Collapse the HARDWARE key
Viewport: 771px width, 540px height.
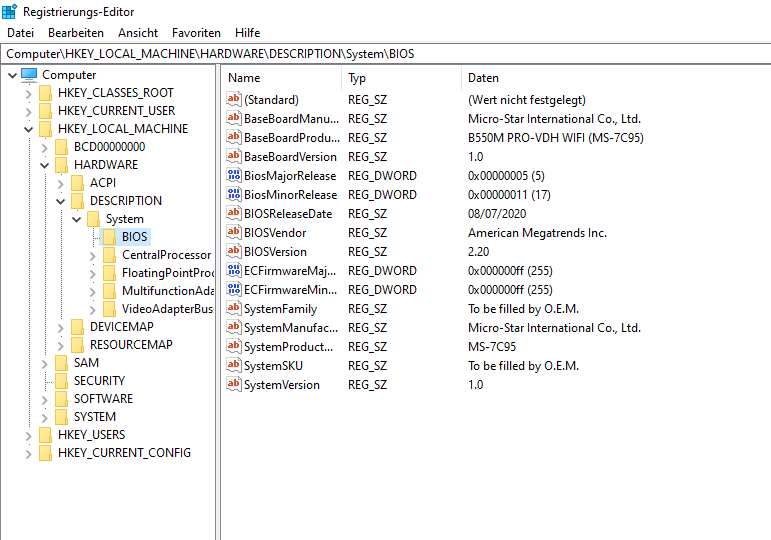click(x=45, y=165)
